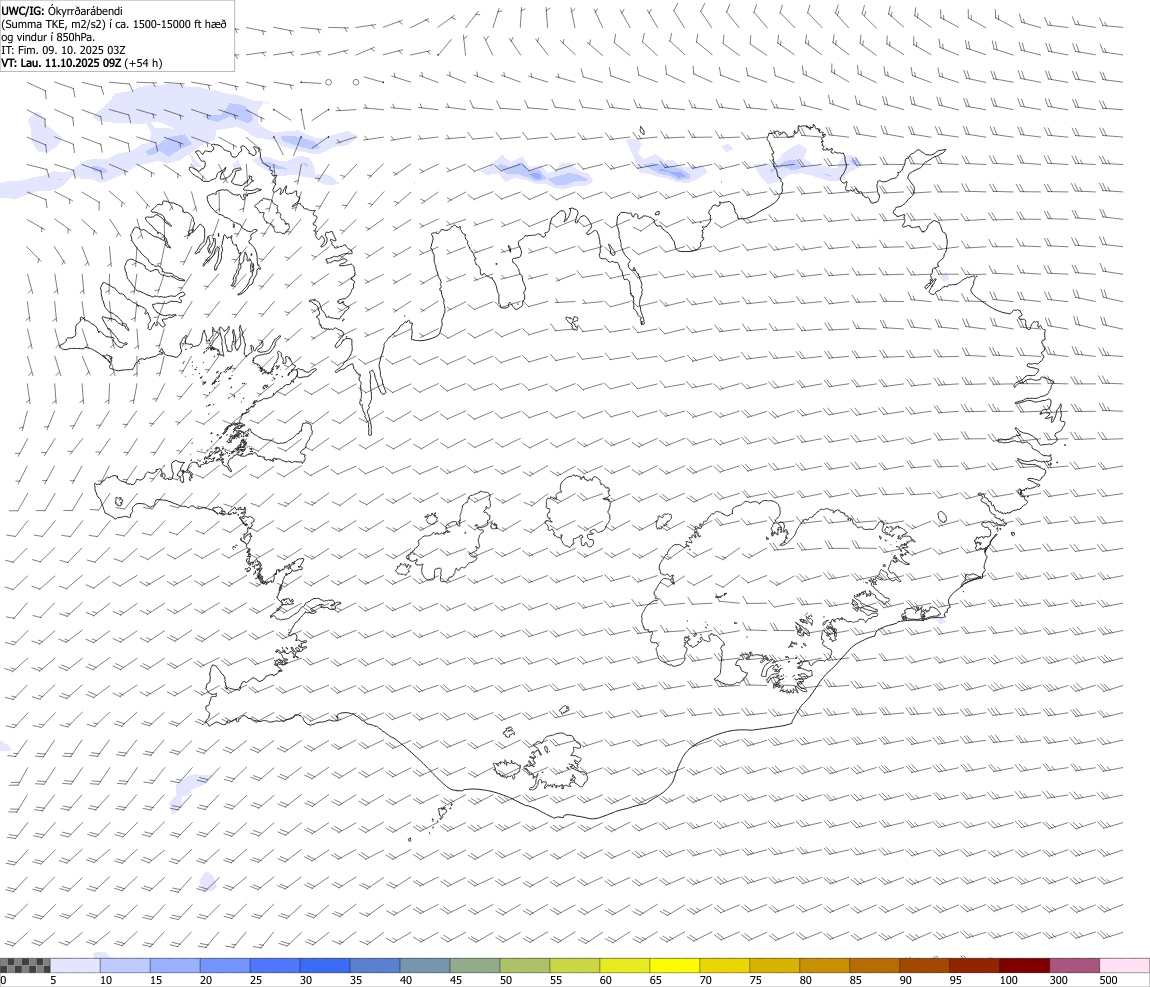Click the legend swatch between 40 and 45
This screenshot has height=987, width=1150.
pos(425,966)
